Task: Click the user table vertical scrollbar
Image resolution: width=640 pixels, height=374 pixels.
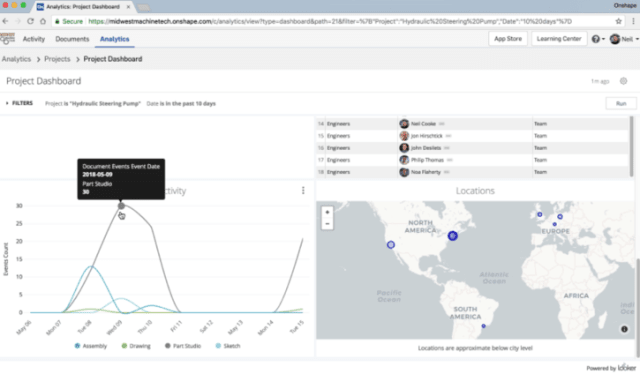Action: tap(631, 147)
